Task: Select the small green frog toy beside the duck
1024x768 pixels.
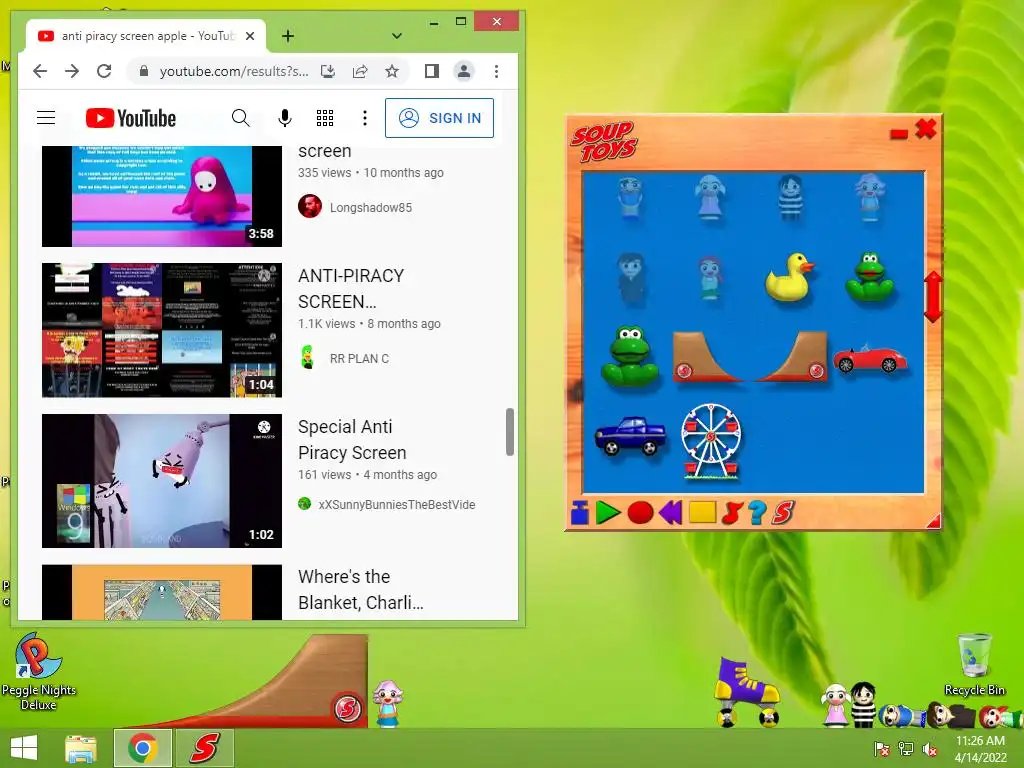Action: click(869, 277)
